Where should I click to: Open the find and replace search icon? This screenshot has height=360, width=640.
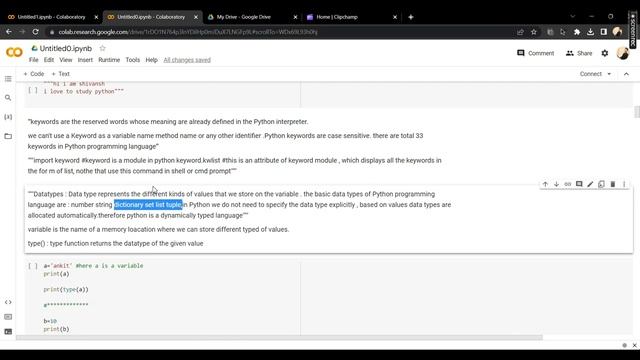pyautogui.click(x=8, y=98)
